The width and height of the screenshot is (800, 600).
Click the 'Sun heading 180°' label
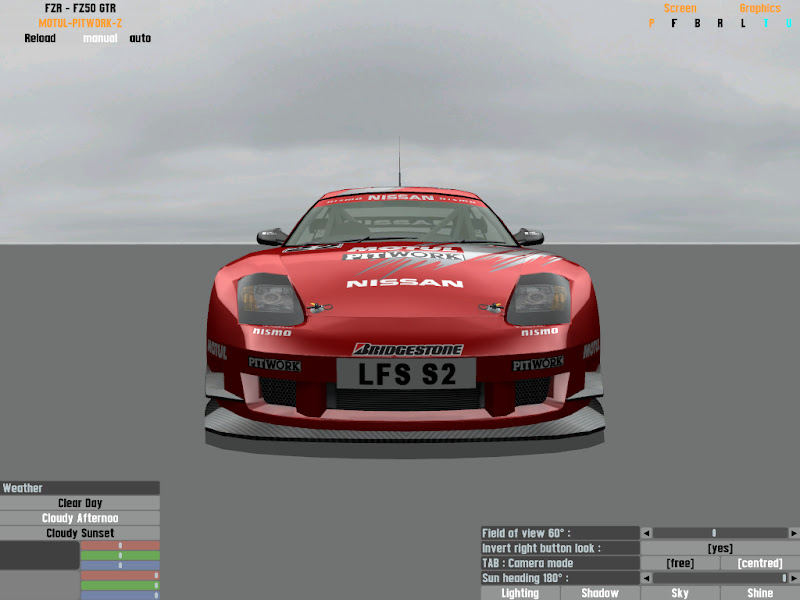click(560, 578)
